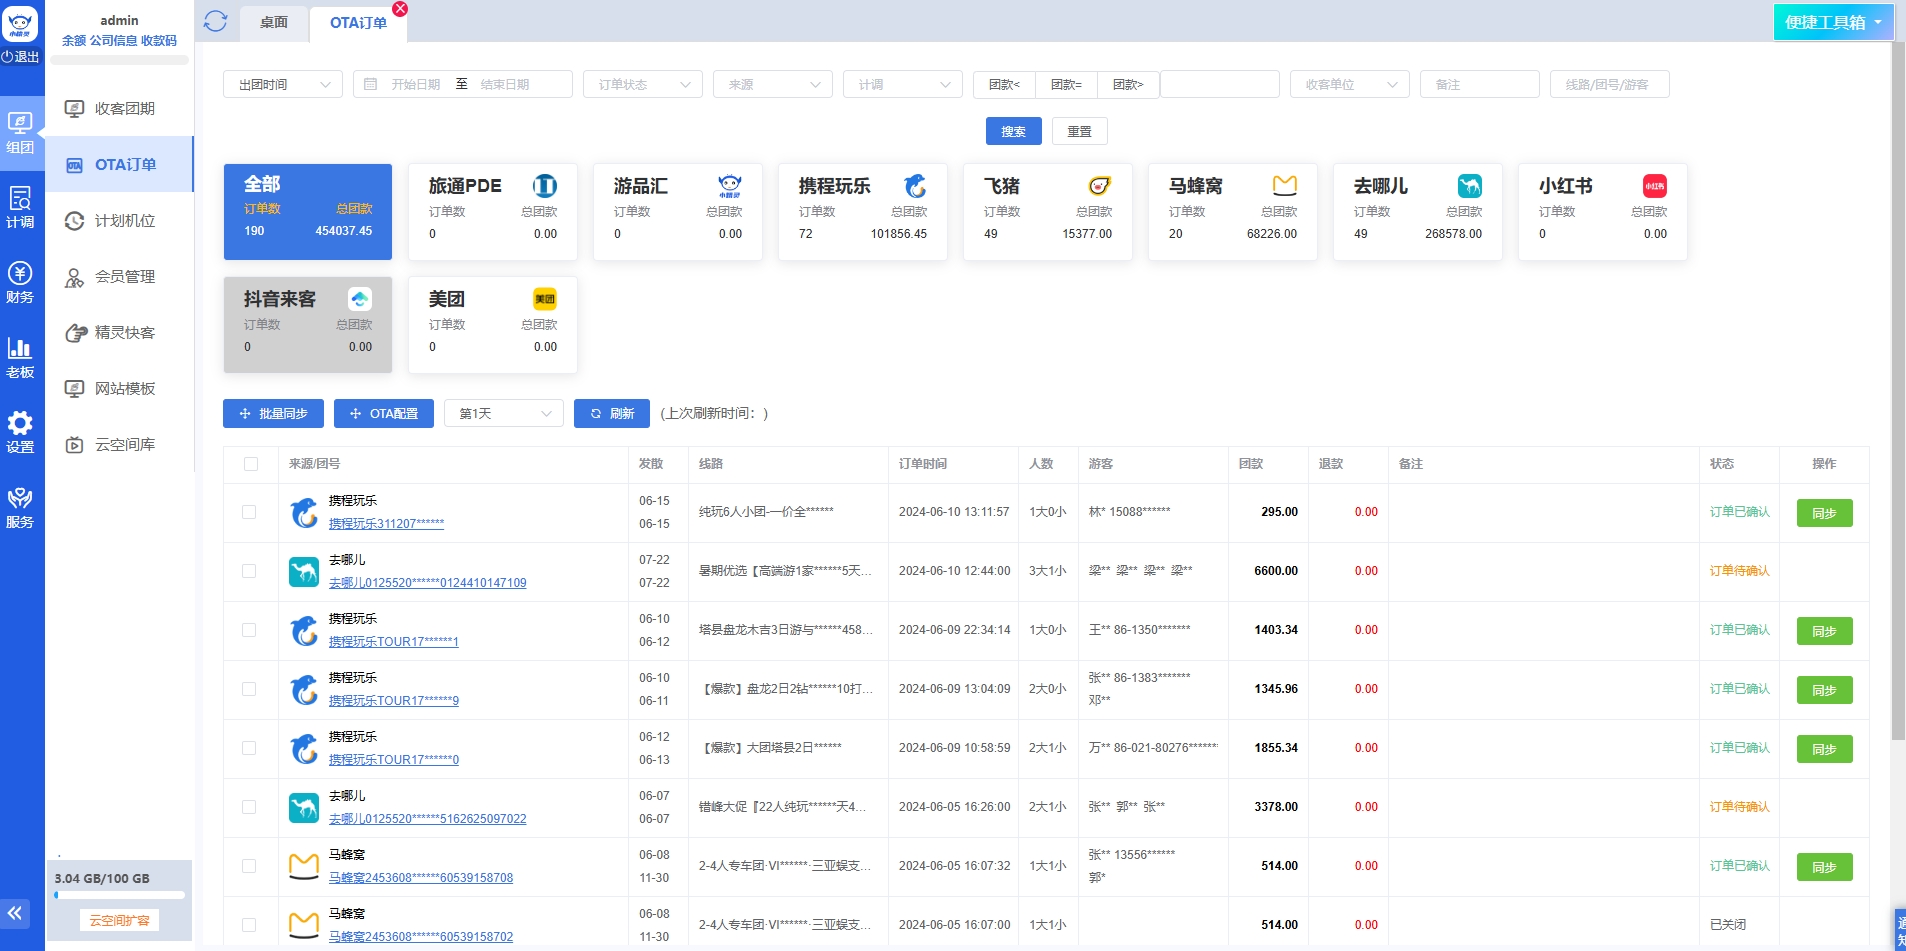Switch to the 桌面 tab
The image size is (1906, 951).
[x=274, y=22]
